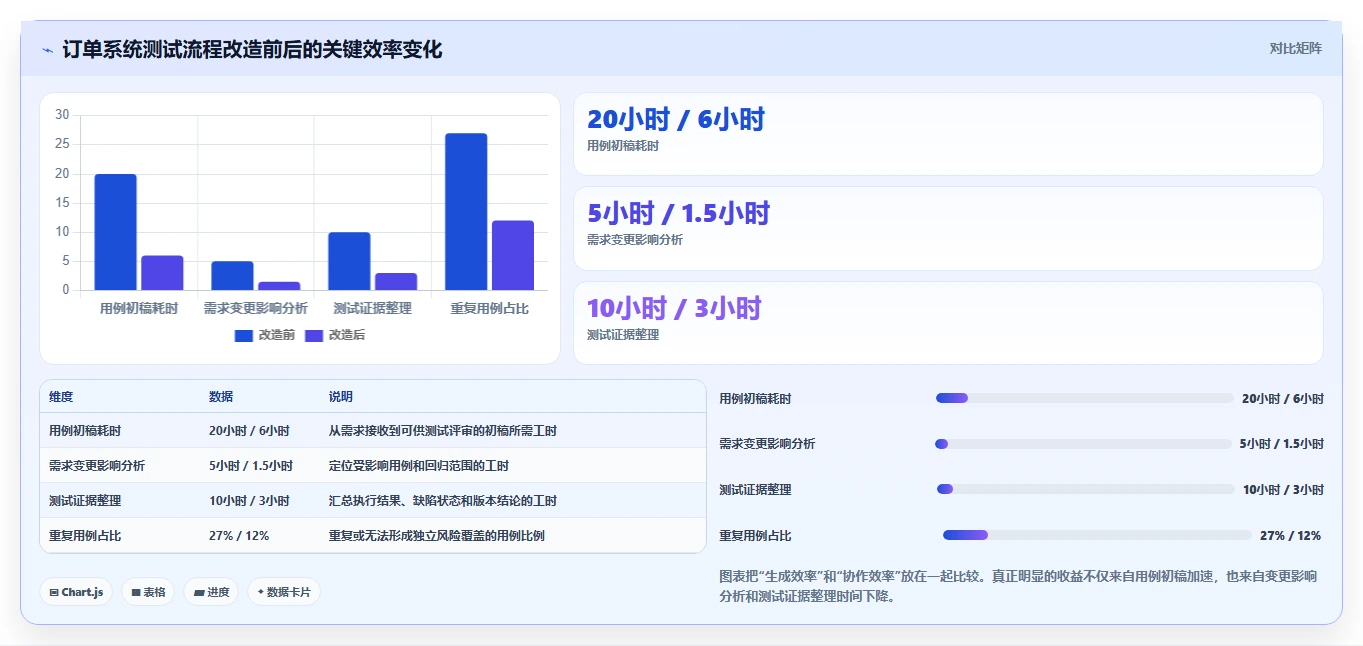1363x646 pixels.
Task: Click the 进度 tag chip
Action: point(211,592)
